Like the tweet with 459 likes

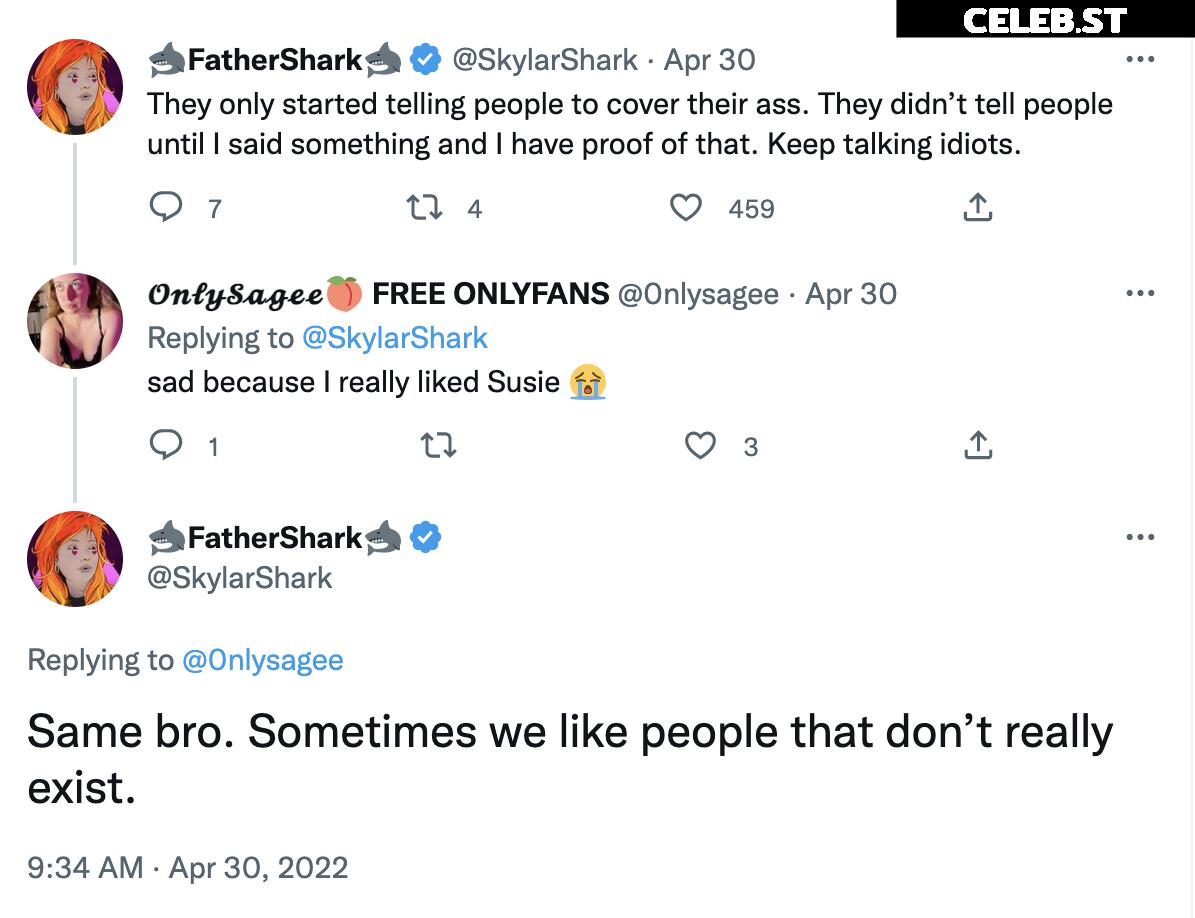pyautogui.click(x=686, y=207)
